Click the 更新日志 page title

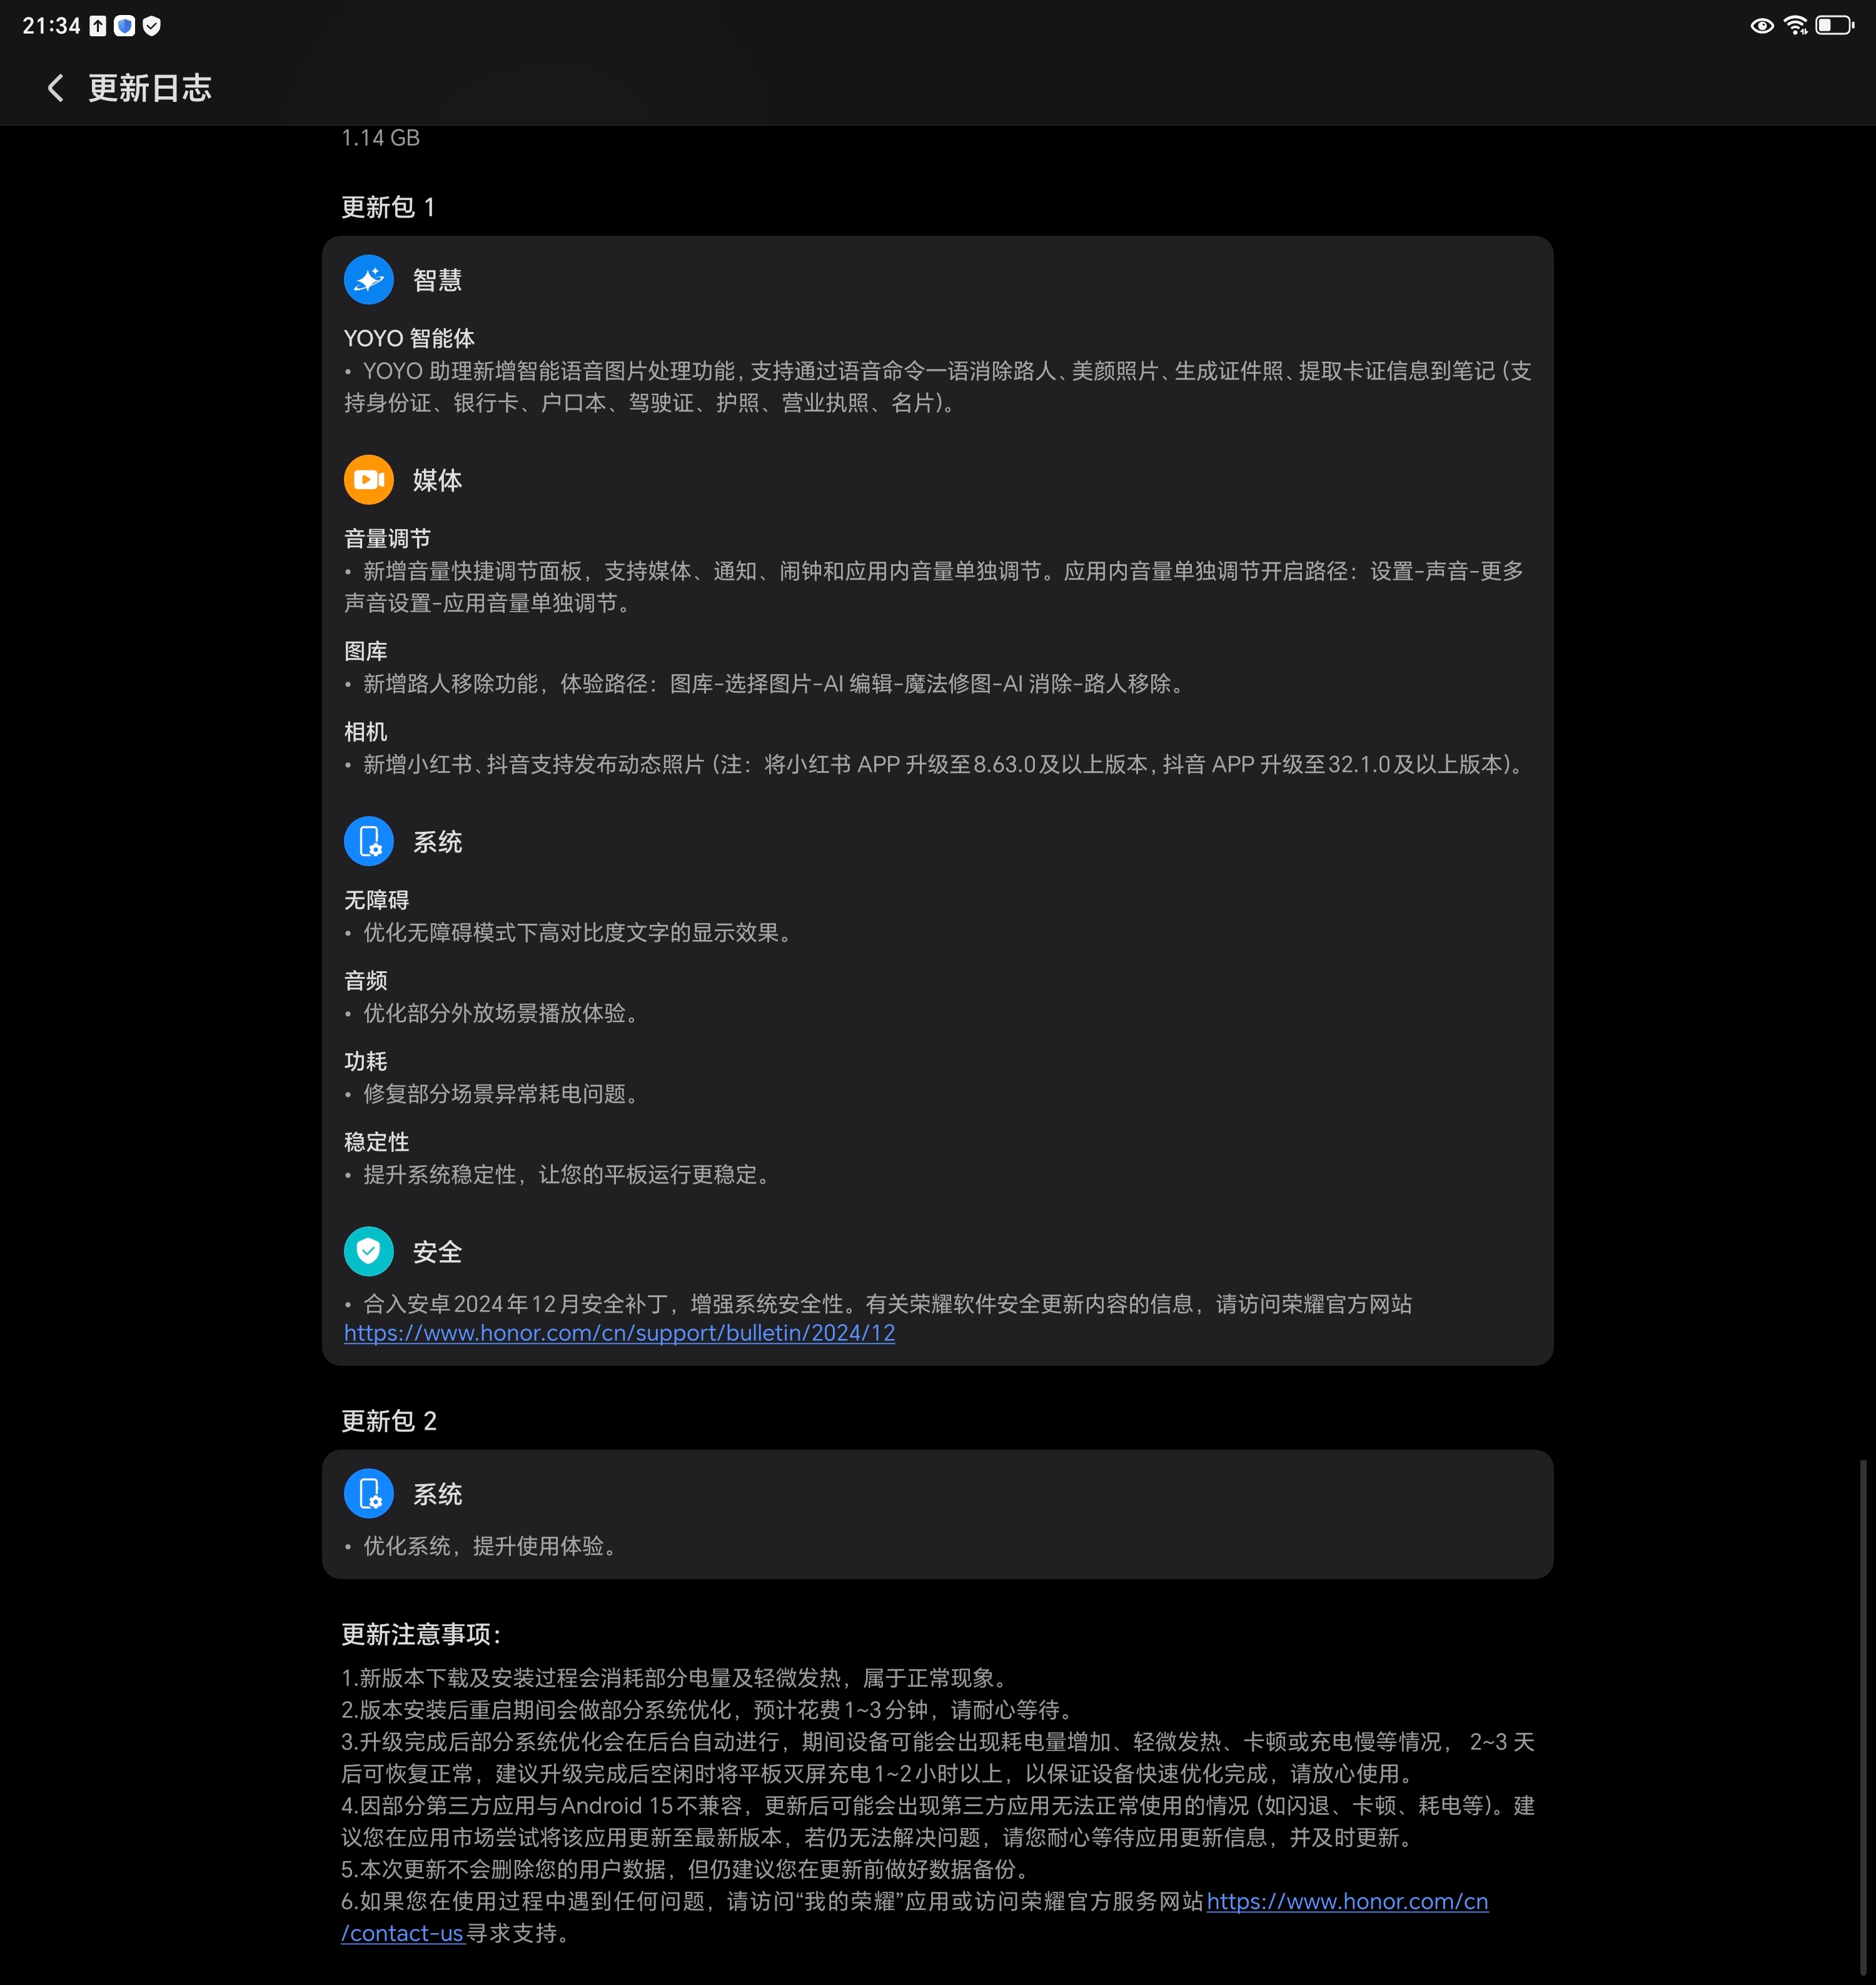point(150,88)
